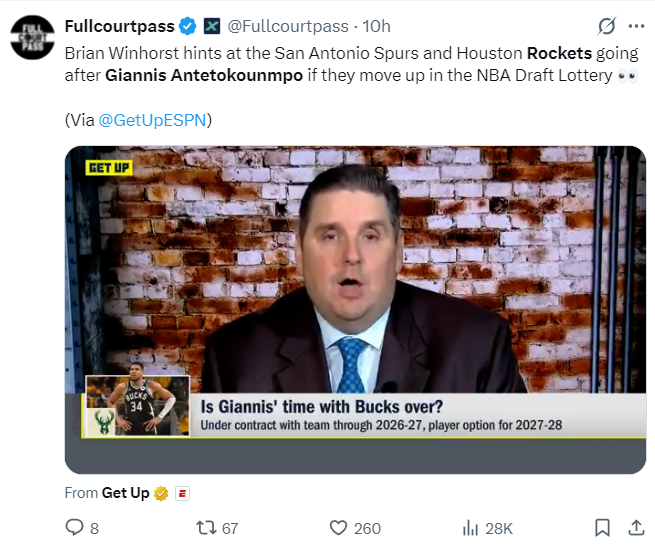
Task: Like the post with heart icon
Action: [x=338, y=528]
